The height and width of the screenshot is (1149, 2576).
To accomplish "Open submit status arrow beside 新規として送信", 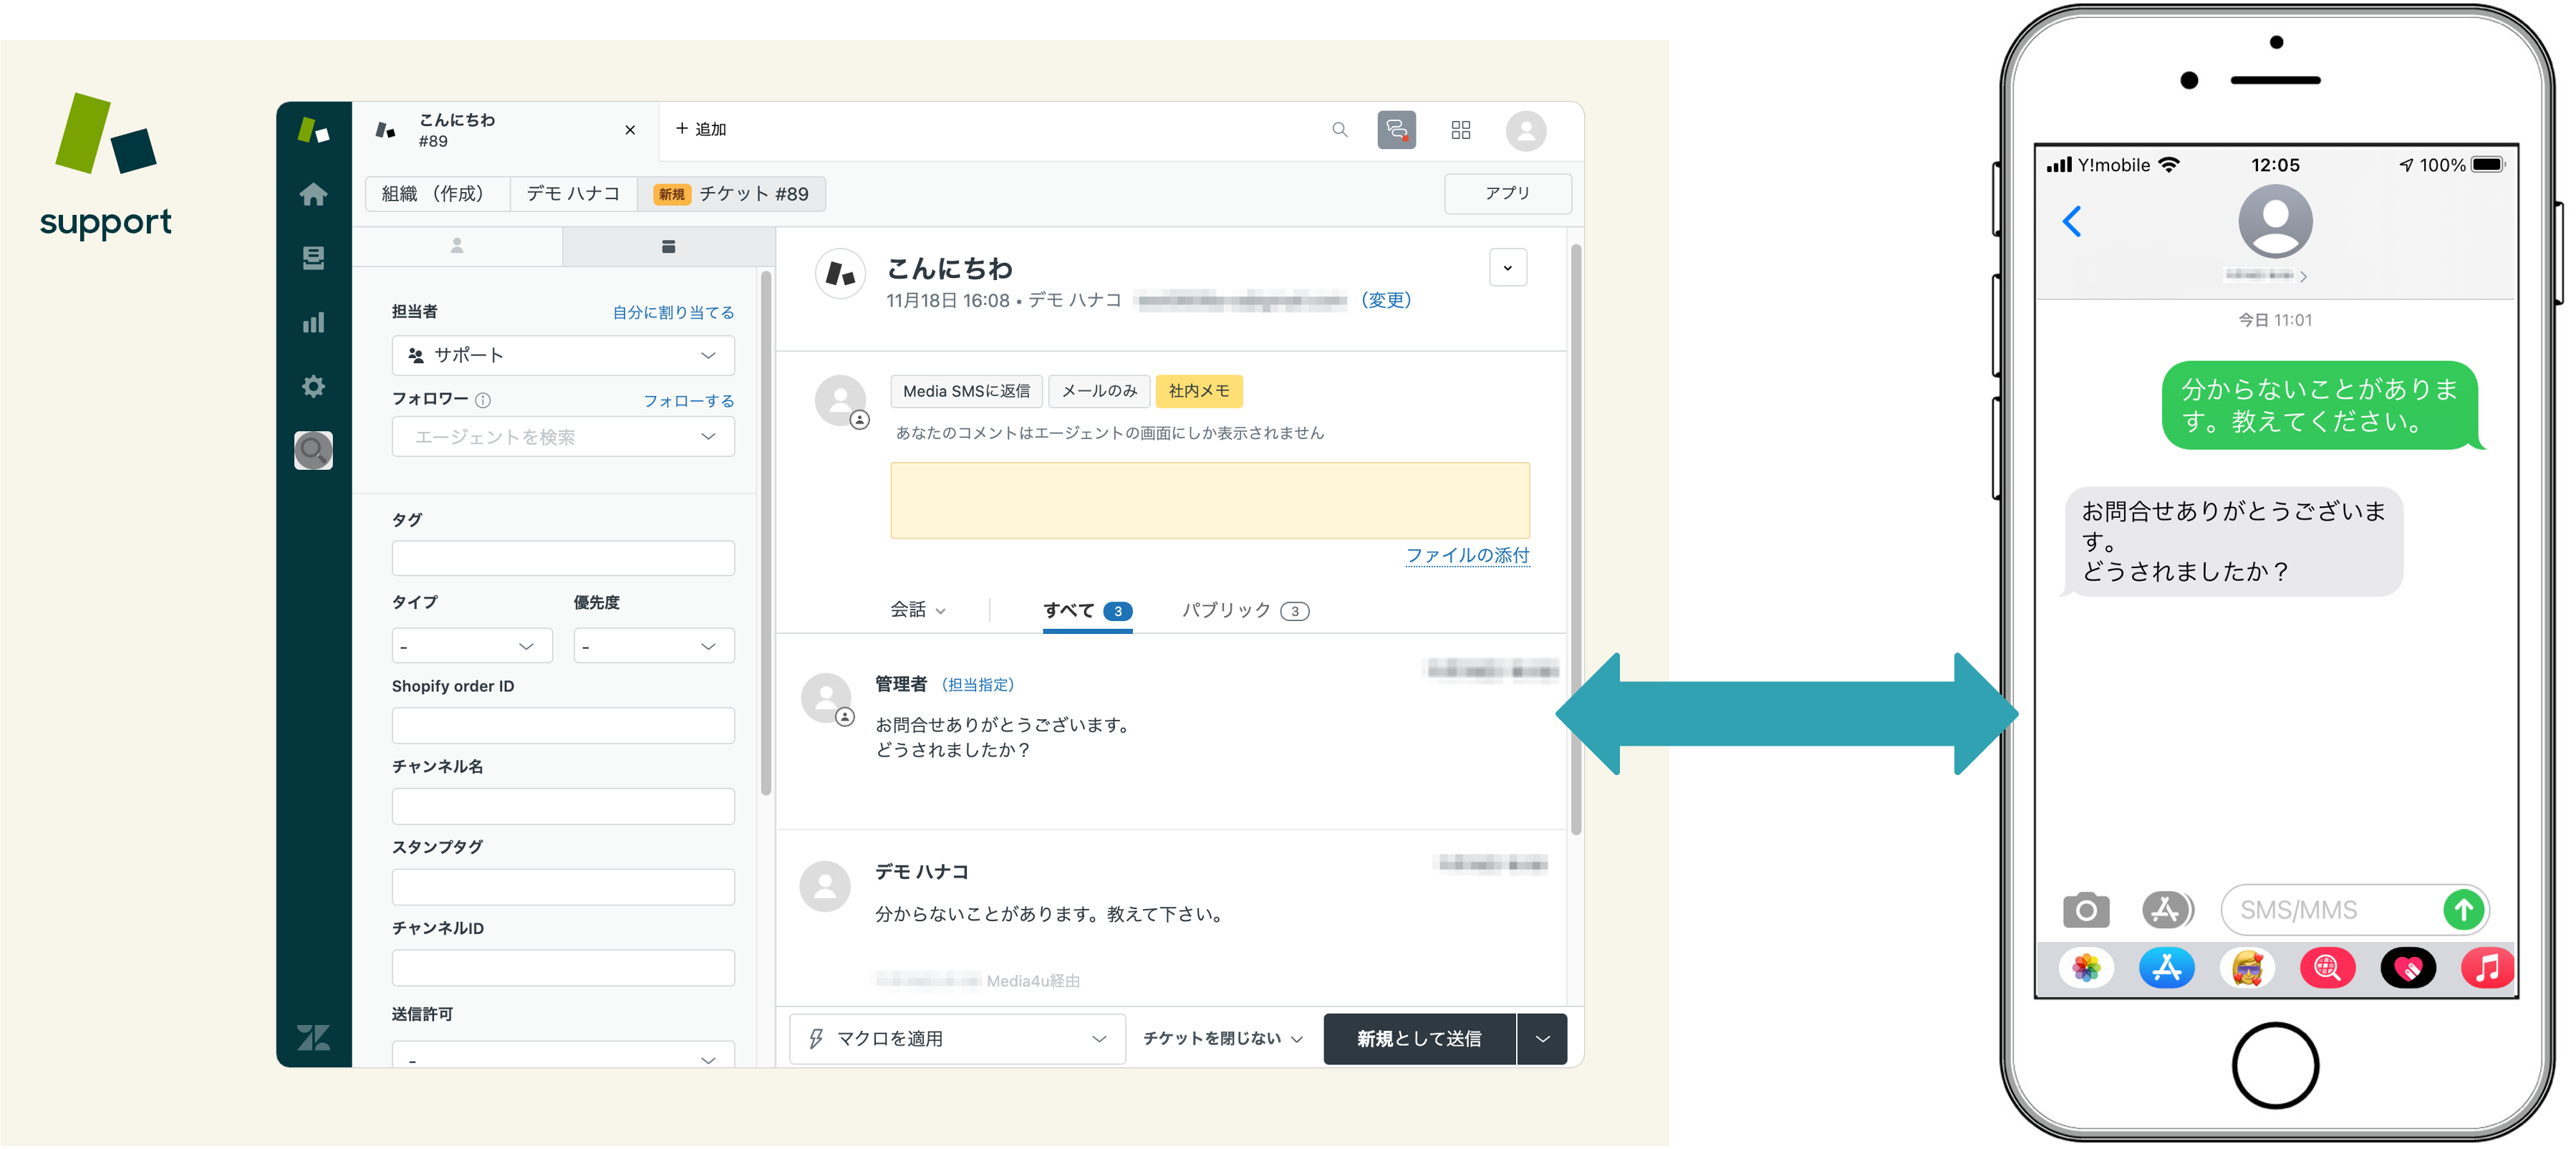I will pyautogui.click(x=1542, y=1039).
